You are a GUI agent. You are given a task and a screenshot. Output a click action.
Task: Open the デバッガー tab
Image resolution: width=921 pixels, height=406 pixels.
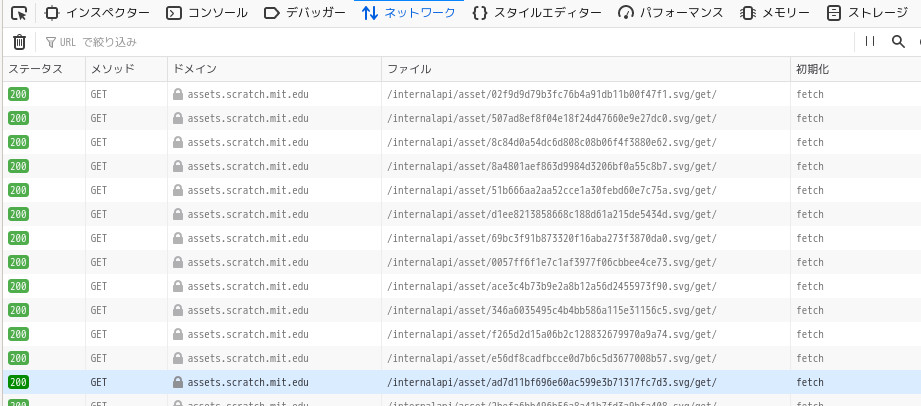point(304,13)
